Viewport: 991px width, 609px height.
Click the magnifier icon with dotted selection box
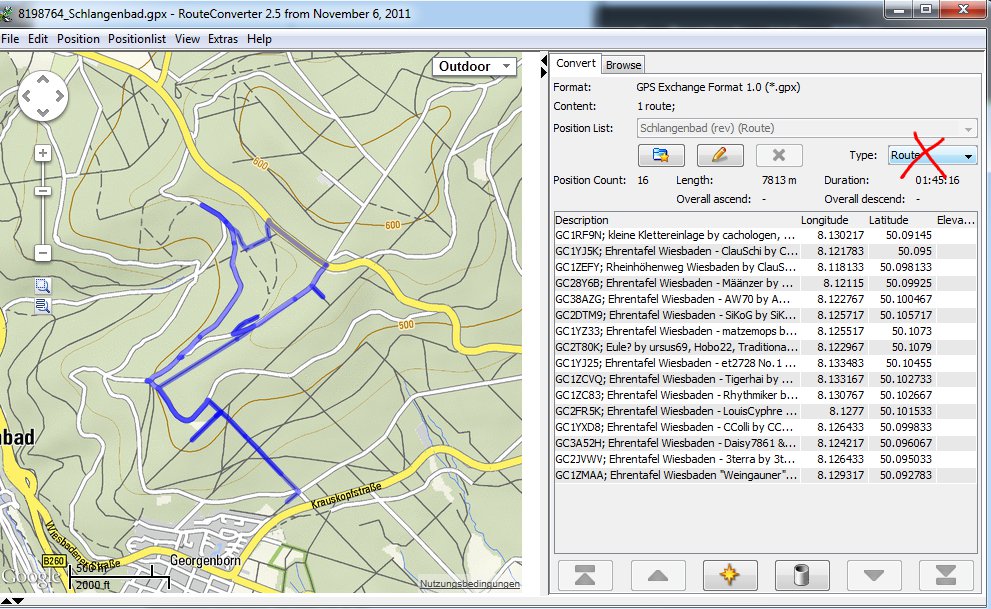[42, 286]
